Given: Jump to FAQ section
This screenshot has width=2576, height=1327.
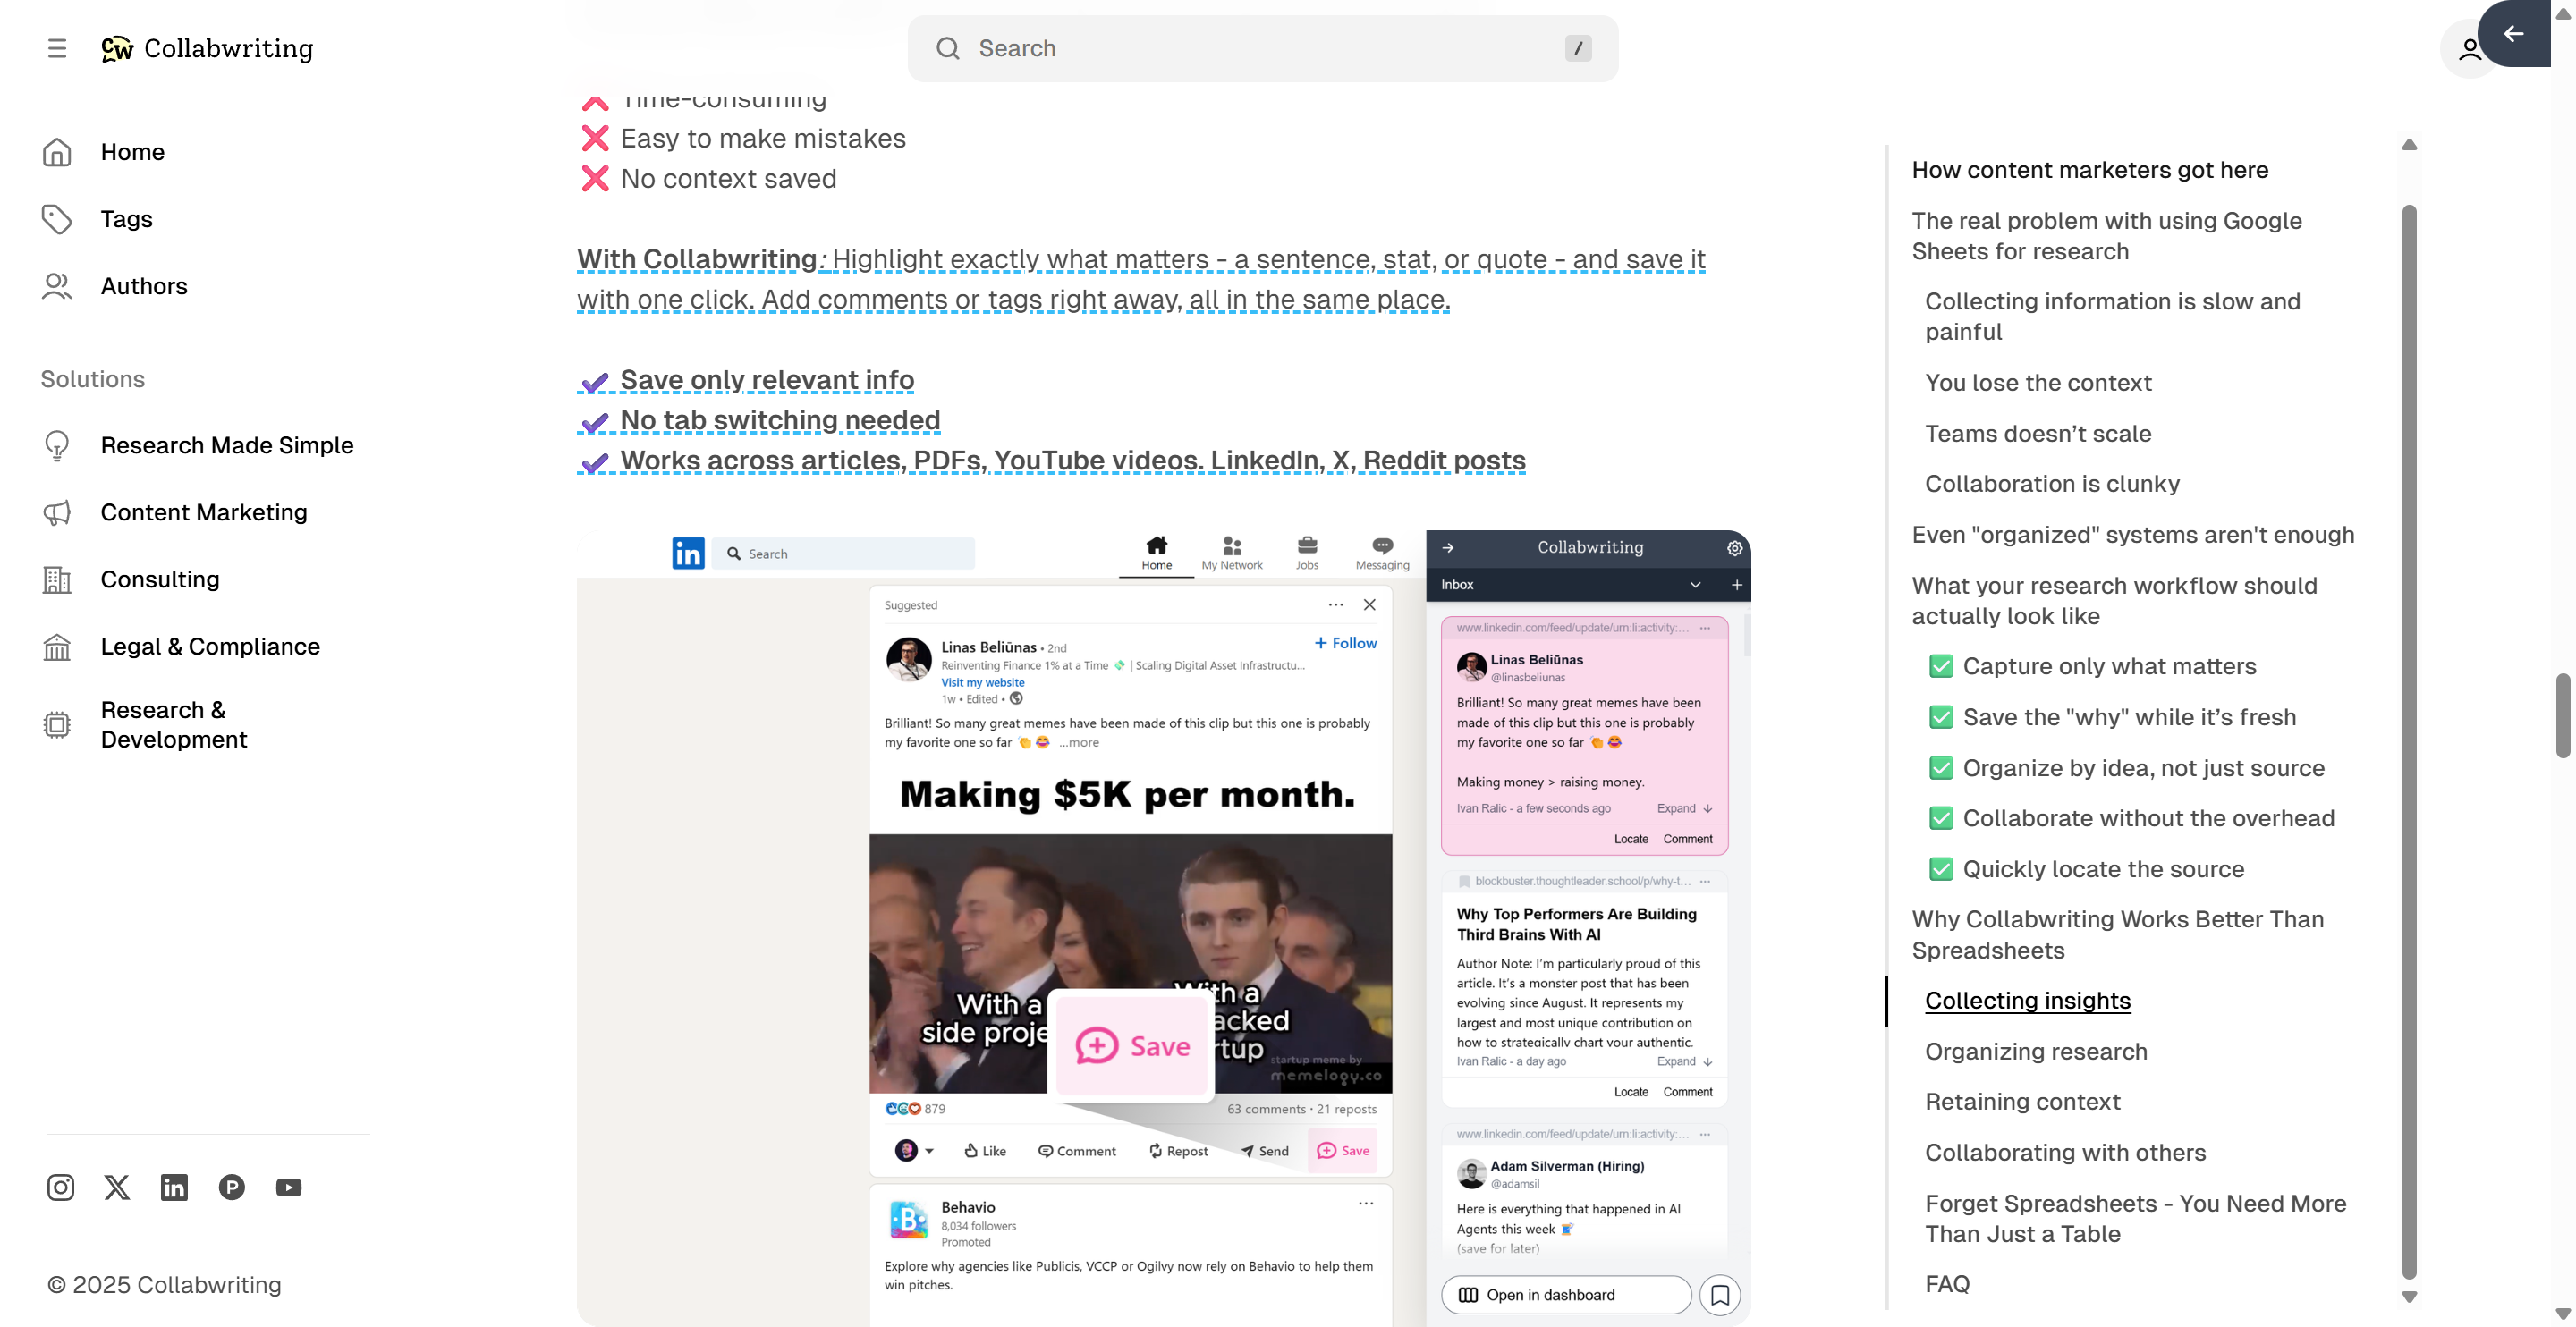Looking at the screenshot, I should coord(1947,1283).
